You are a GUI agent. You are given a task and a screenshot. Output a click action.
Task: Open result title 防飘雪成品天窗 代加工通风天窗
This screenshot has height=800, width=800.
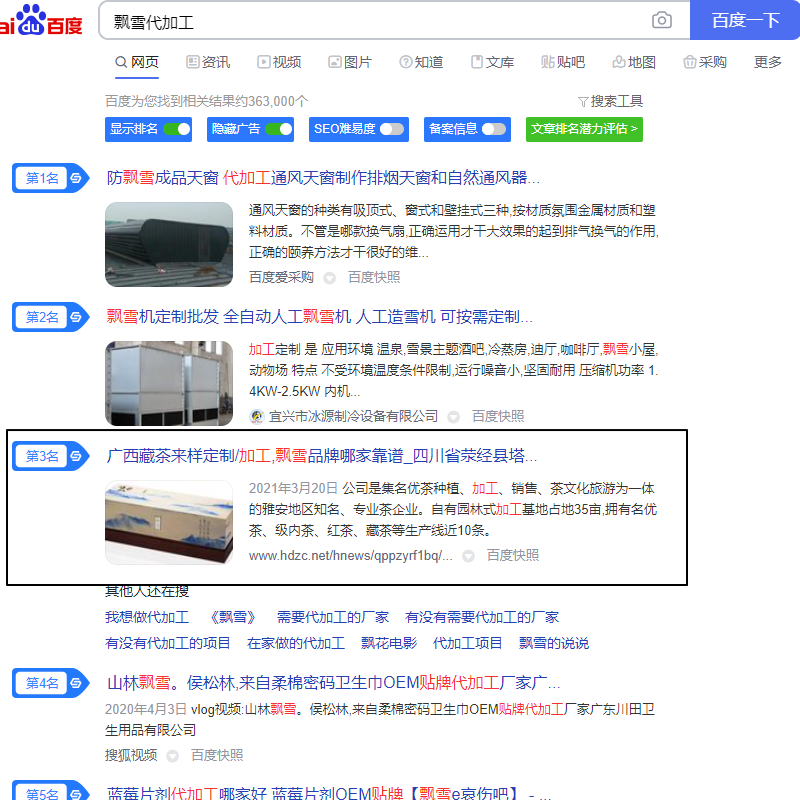click(323, 178)
